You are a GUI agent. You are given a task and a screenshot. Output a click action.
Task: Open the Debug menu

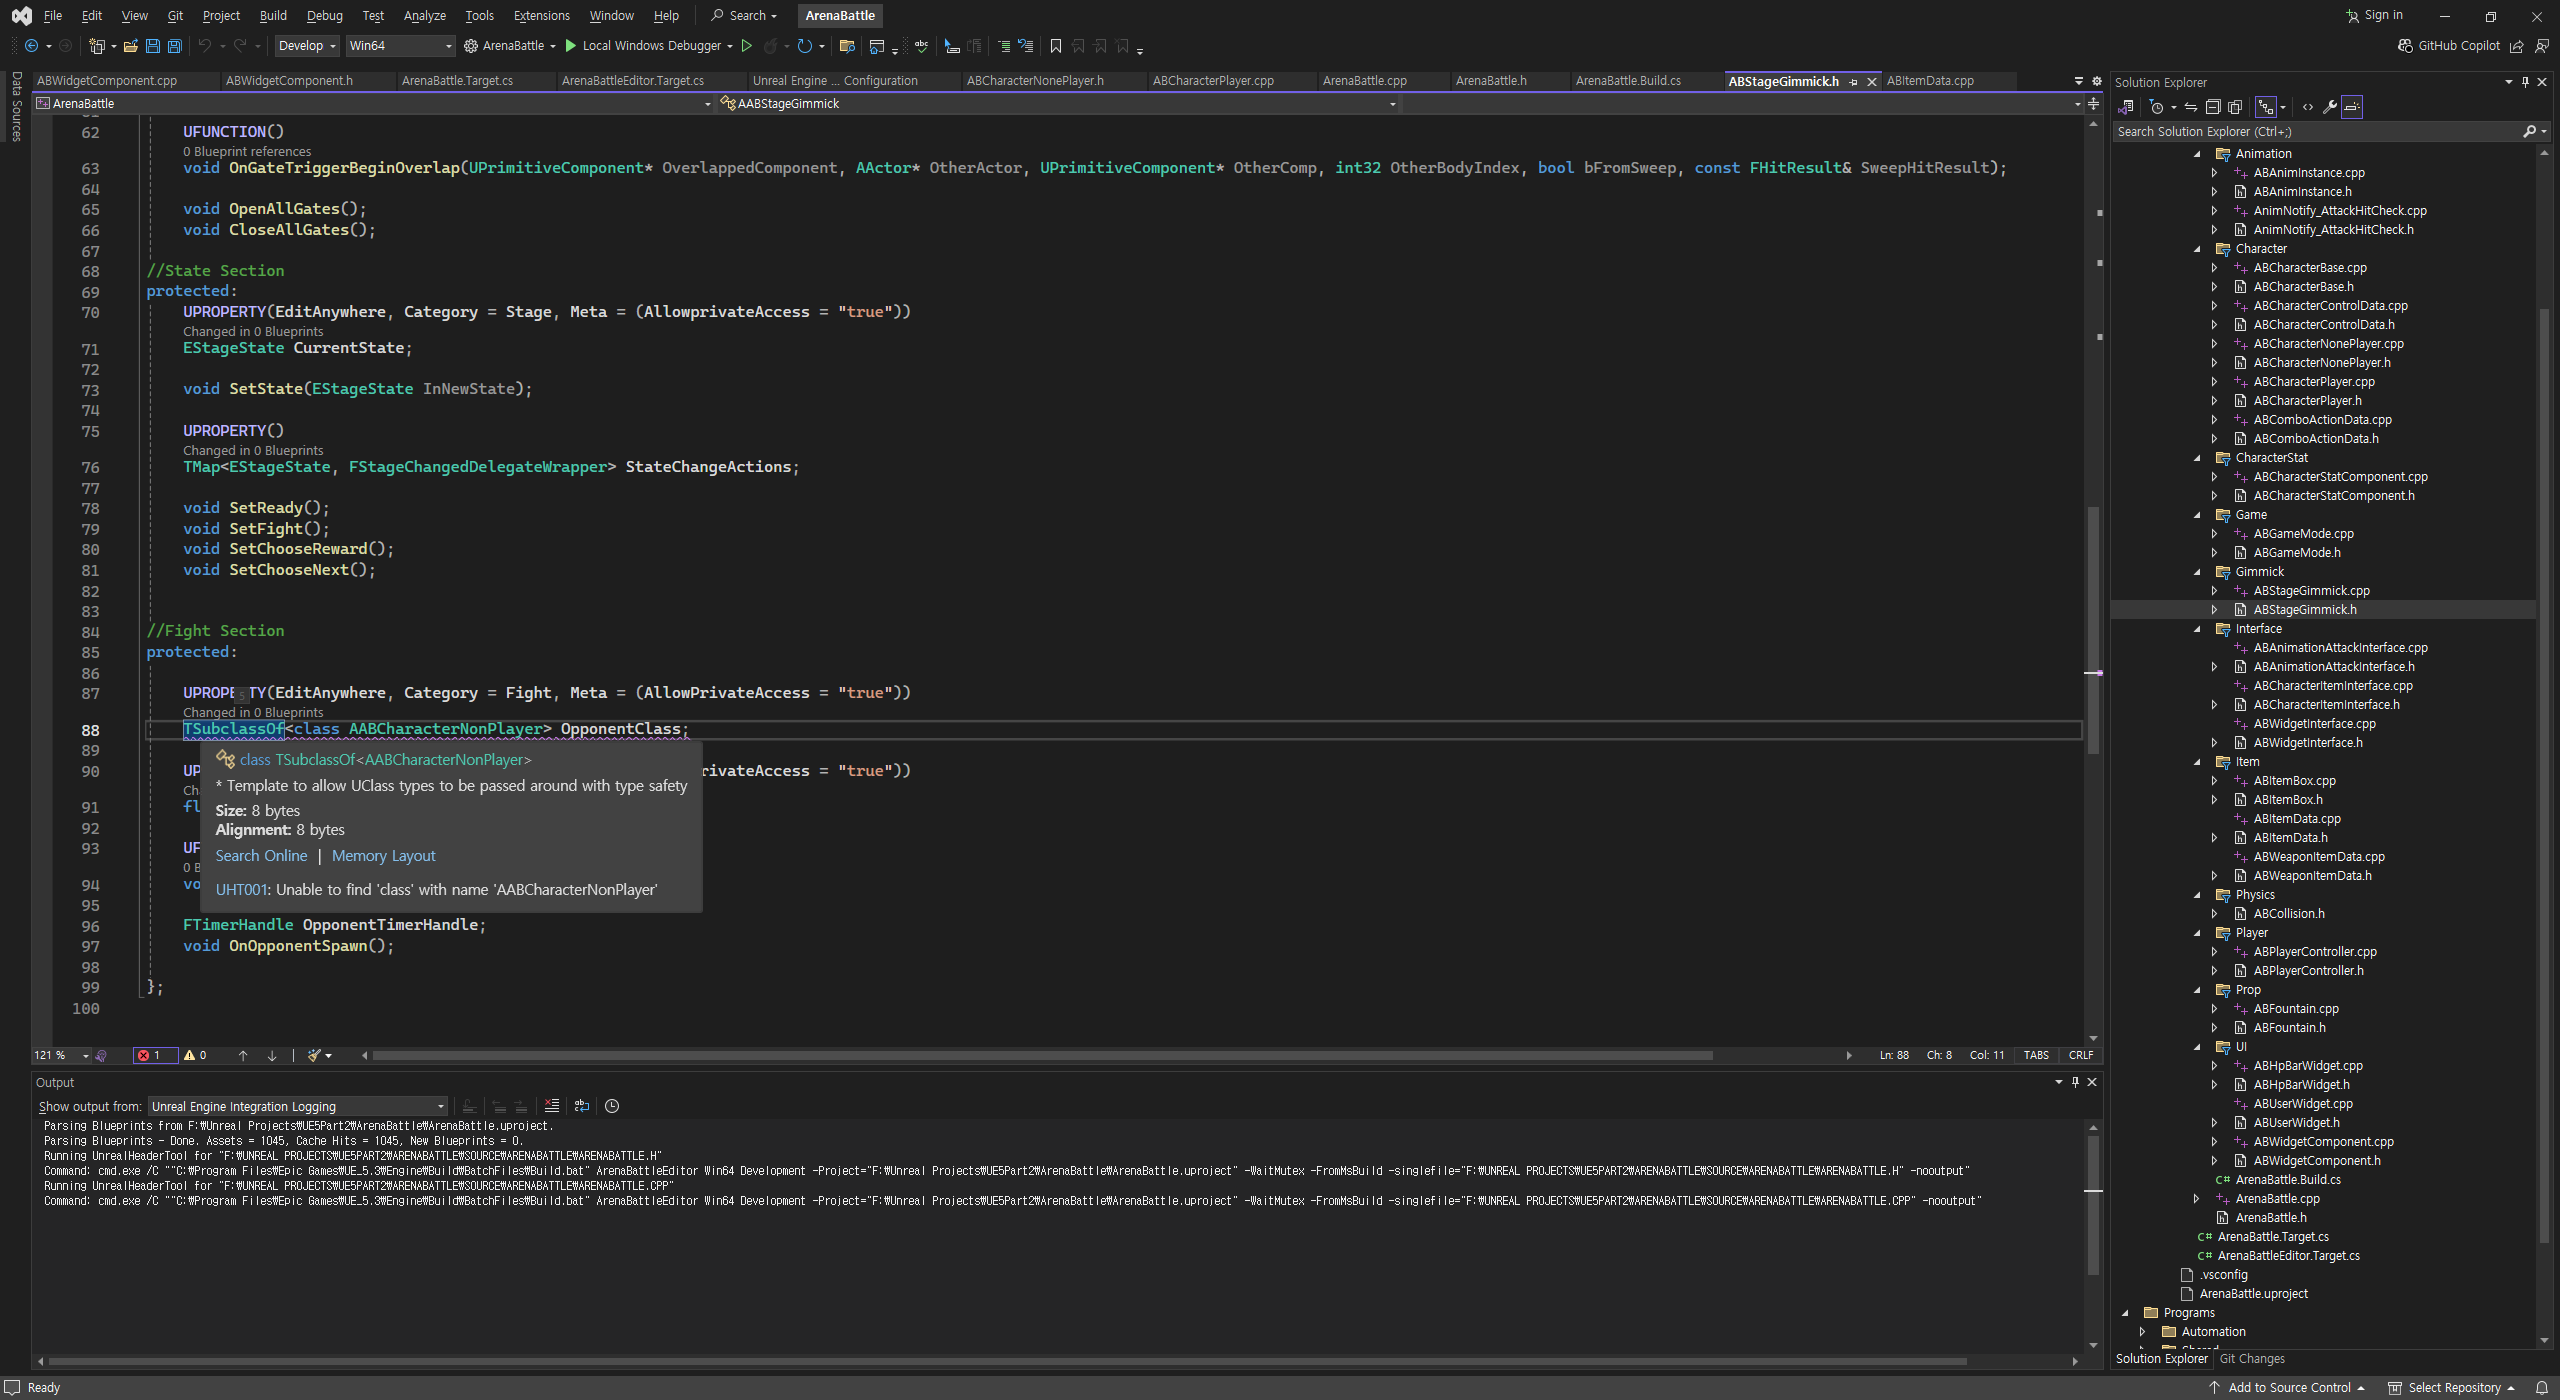pos(324,15)
